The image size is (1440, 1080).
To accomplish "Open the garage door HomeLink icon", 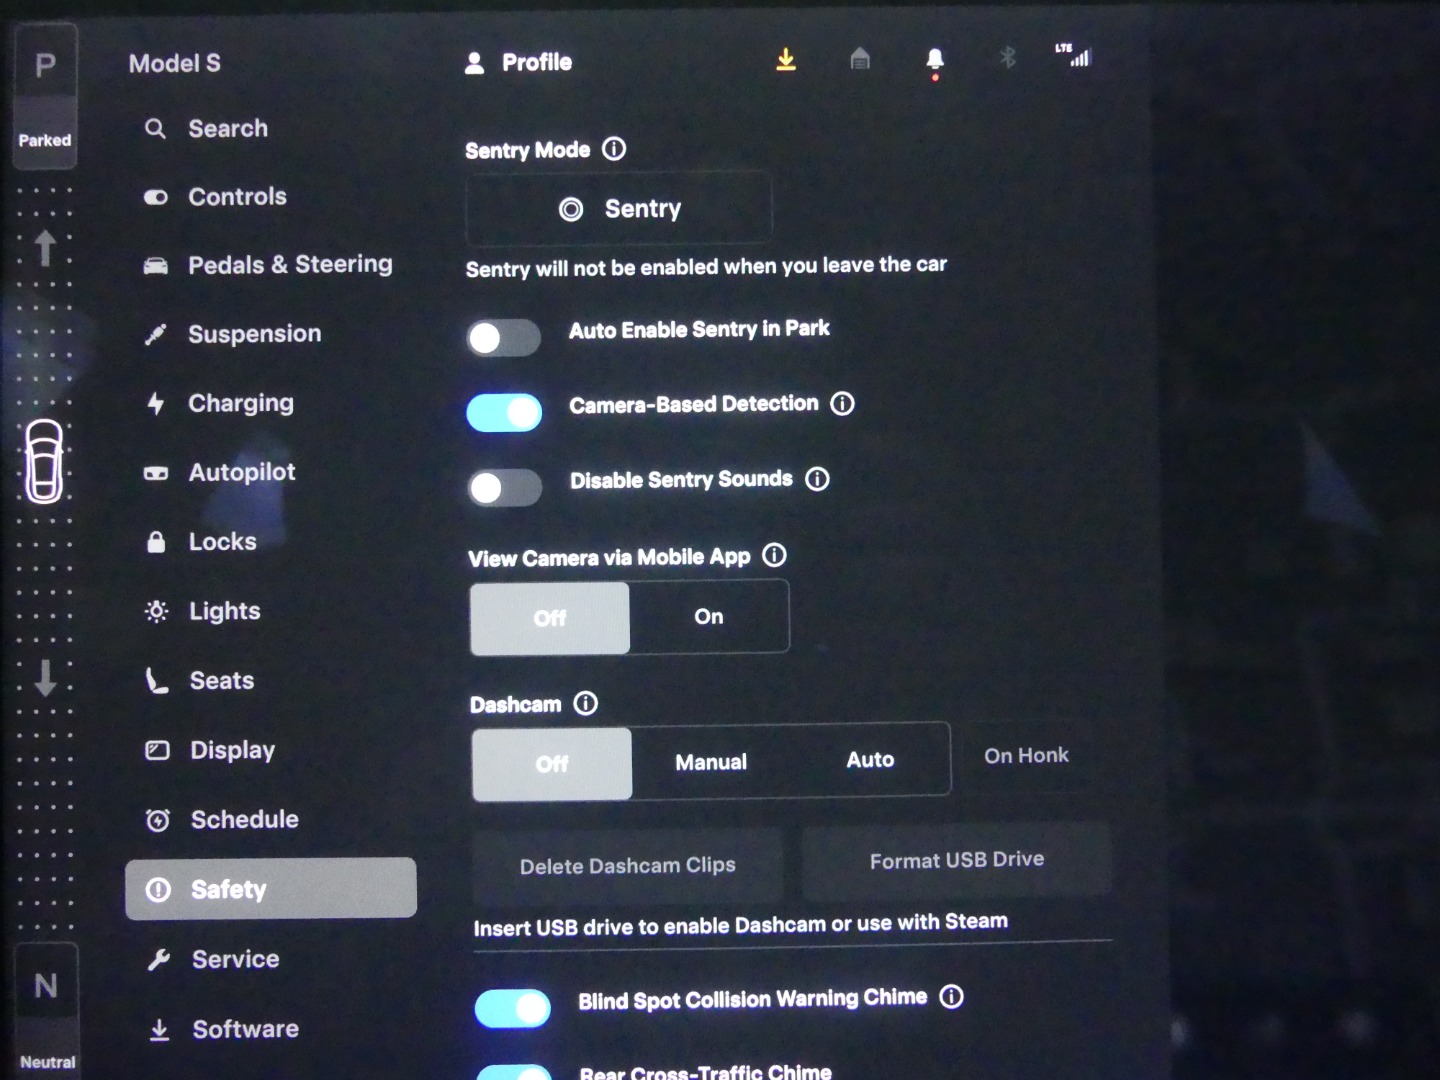I will coord(860,60).
